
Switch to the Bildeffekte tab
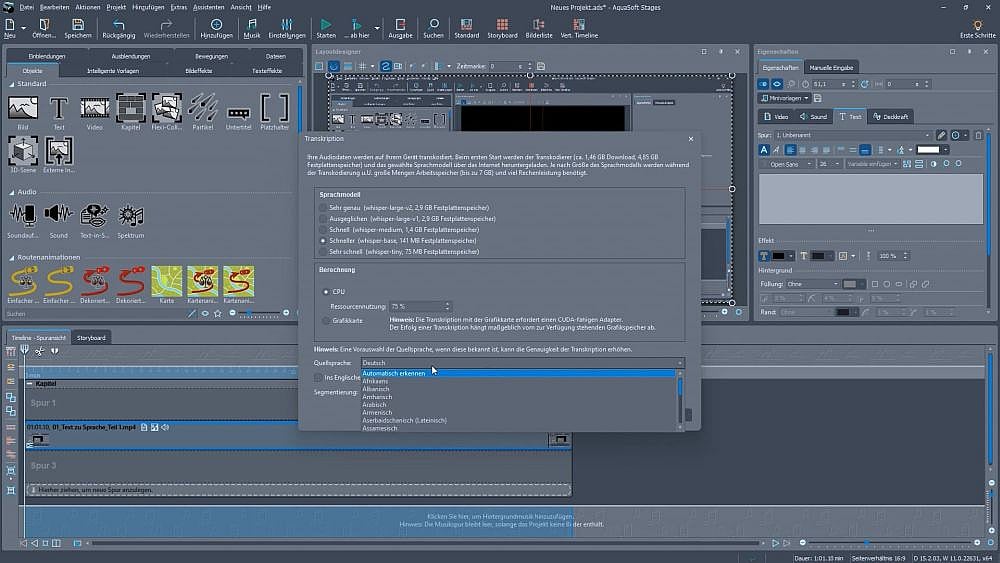(x=199, y=71)
